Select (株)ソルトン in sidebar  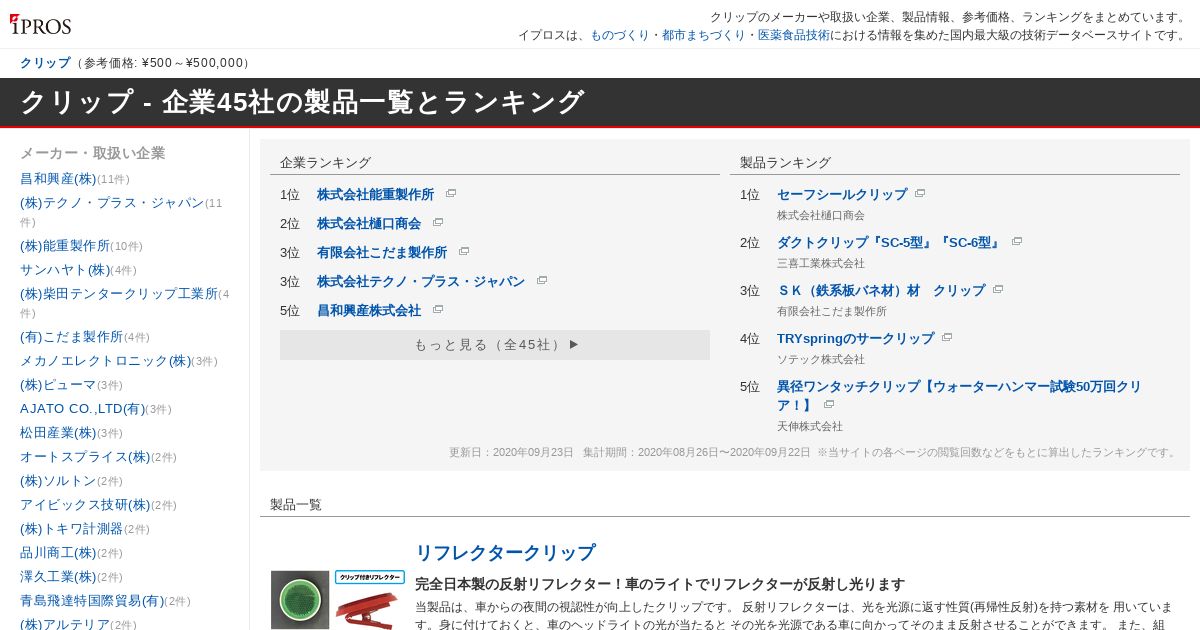pos(58,481)
